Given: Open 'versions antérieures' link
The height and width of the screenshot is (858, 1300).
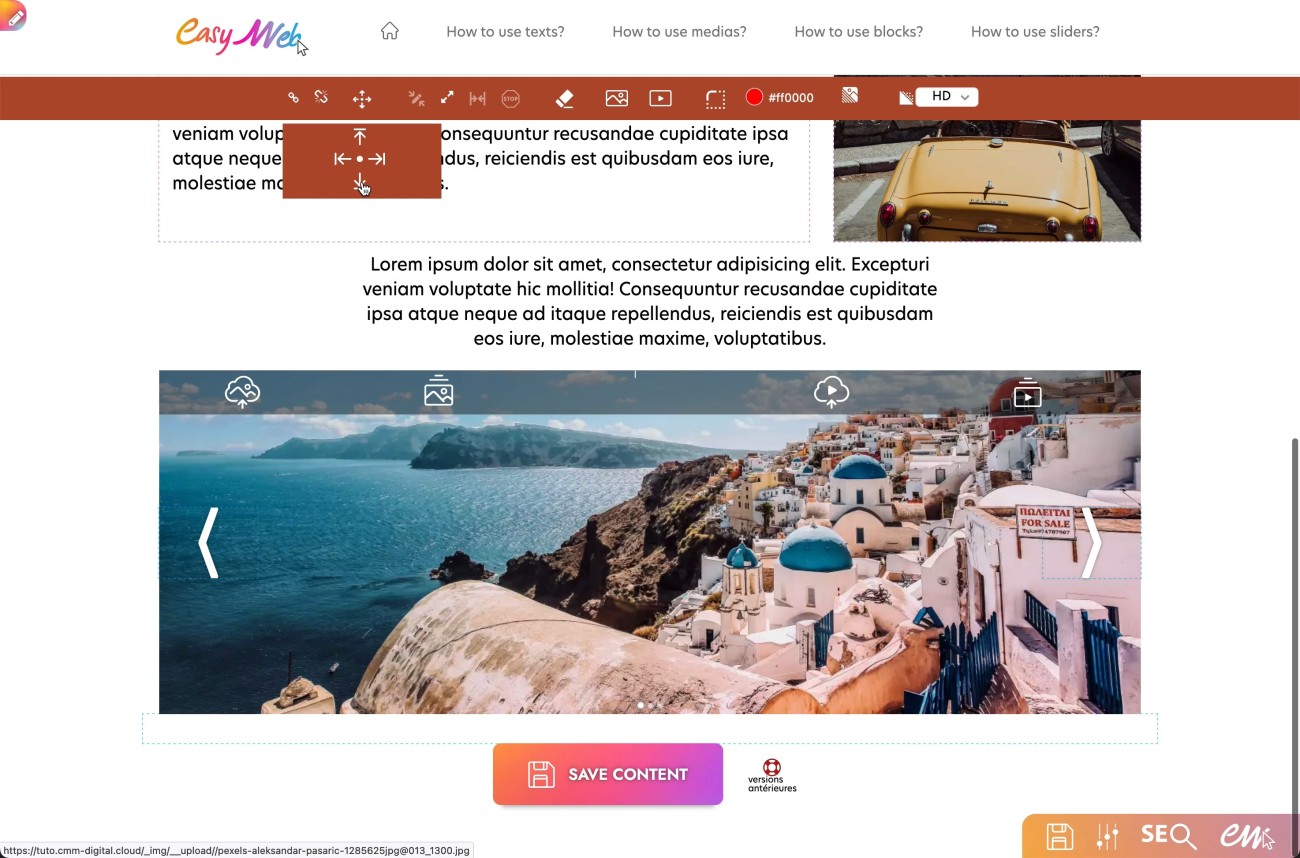Looking at the screenshot, I should (x=772, y=775).
